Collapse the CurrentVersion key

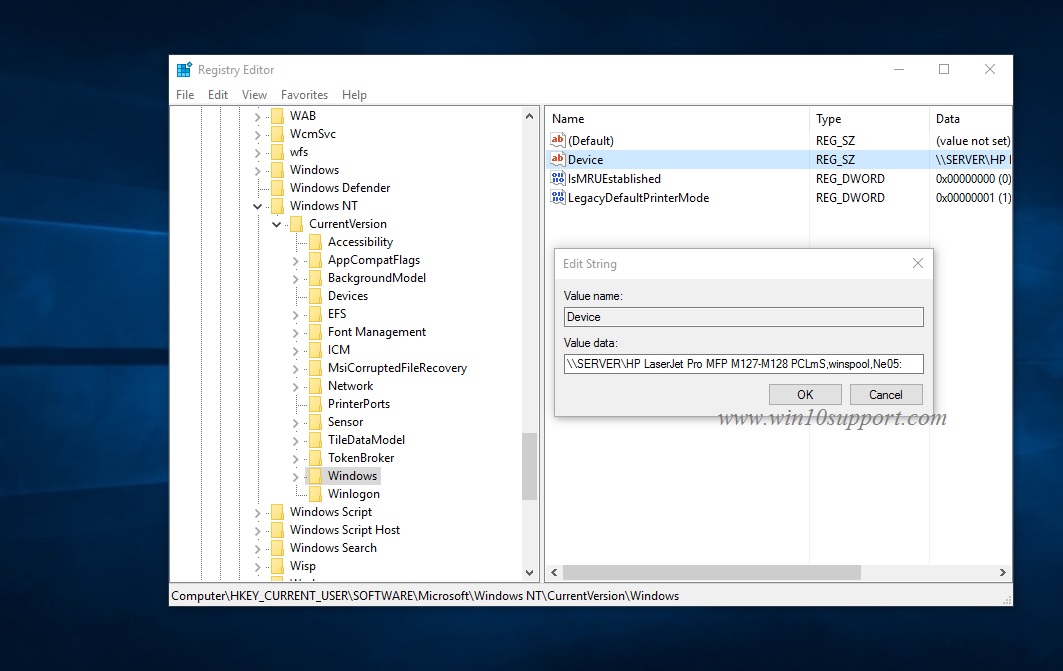(276, 224)
